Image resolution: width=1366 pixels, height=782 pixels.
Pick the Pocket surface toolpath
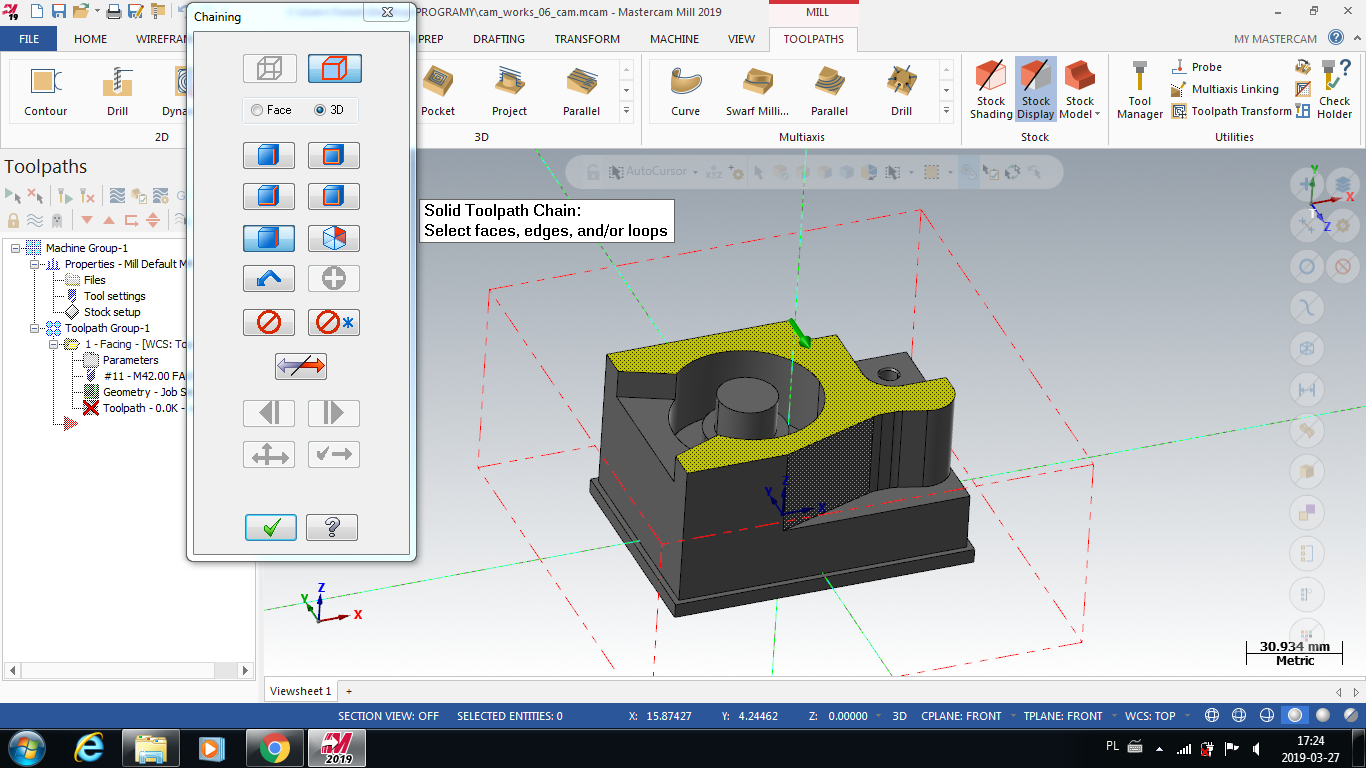click(x=438, y=90)
